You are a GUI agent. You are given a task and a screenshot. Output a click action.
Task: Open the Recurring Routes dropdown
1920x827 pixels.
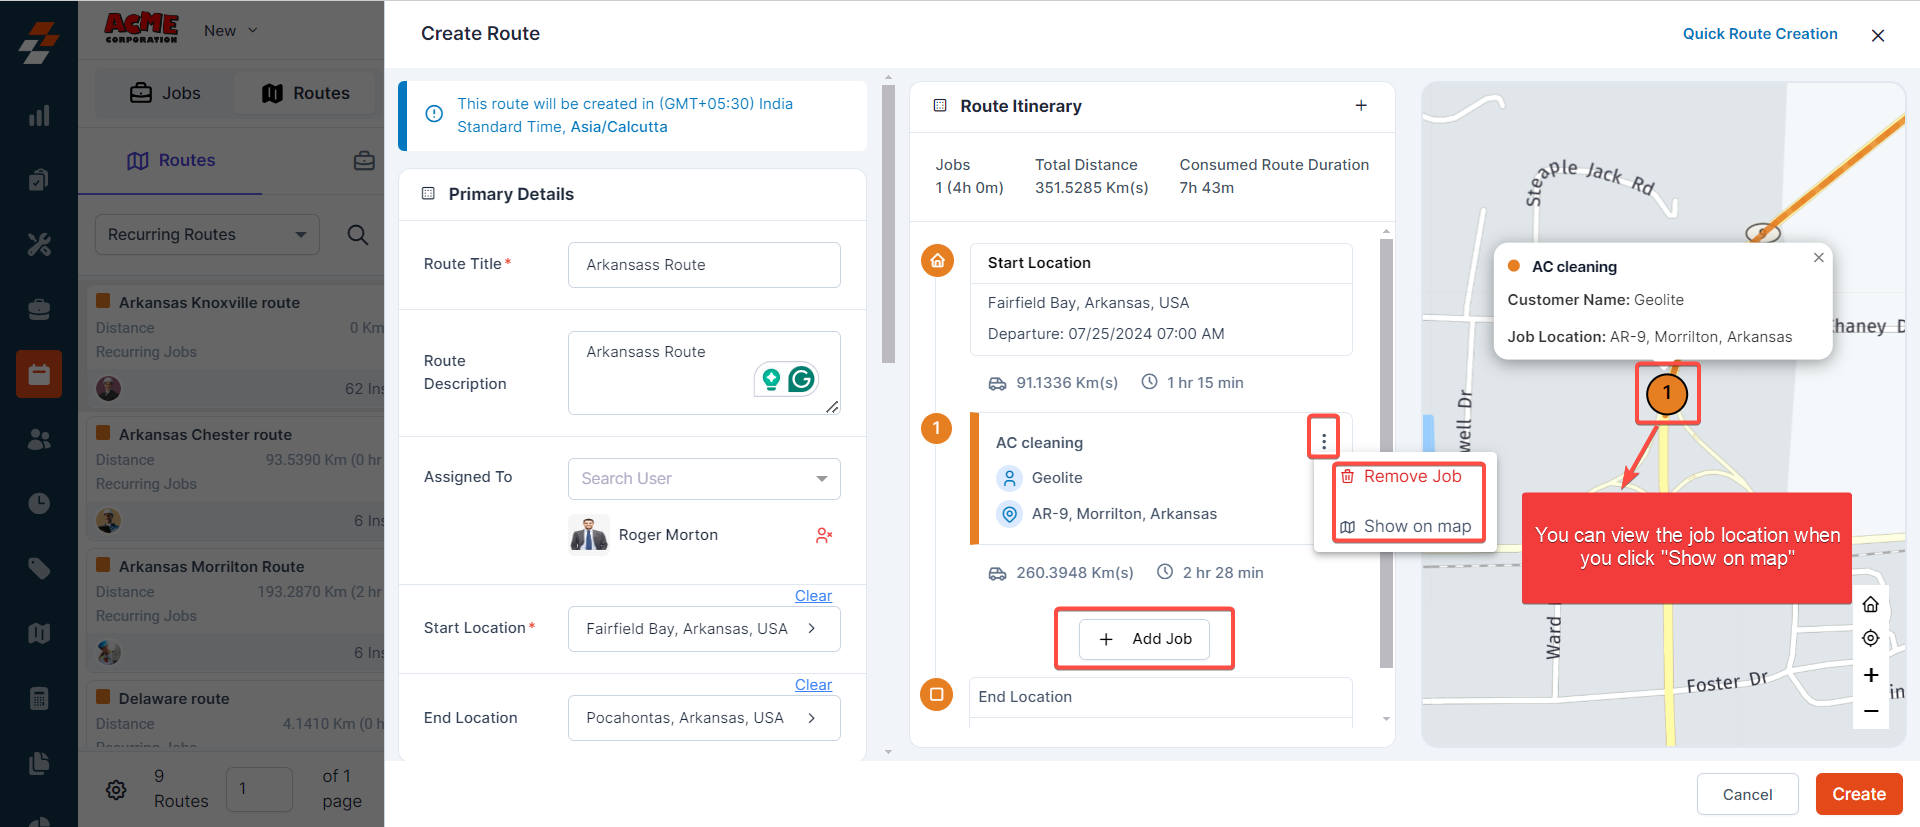click(207, 235)
